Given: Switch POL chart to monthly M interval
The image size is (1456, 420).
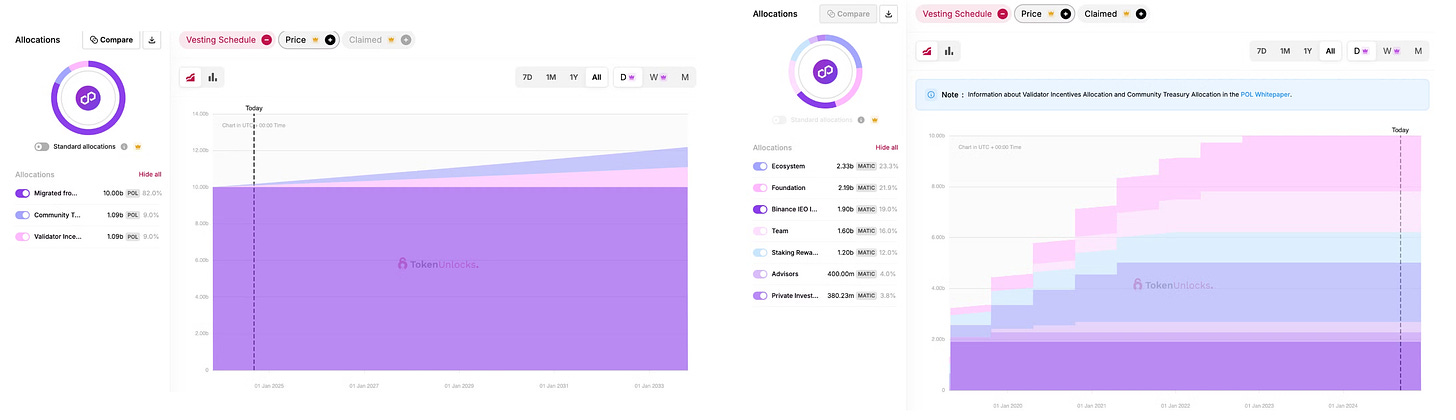Looking at the screenshot, I should (x=685, y=77).
